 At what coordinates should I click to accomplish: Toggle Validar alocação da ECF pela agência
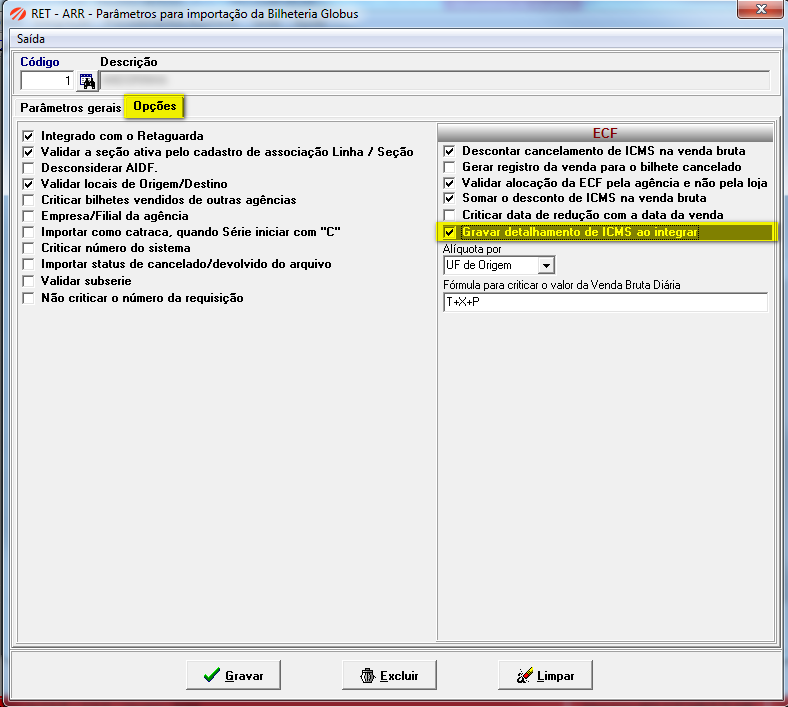[x=449, y=183]
